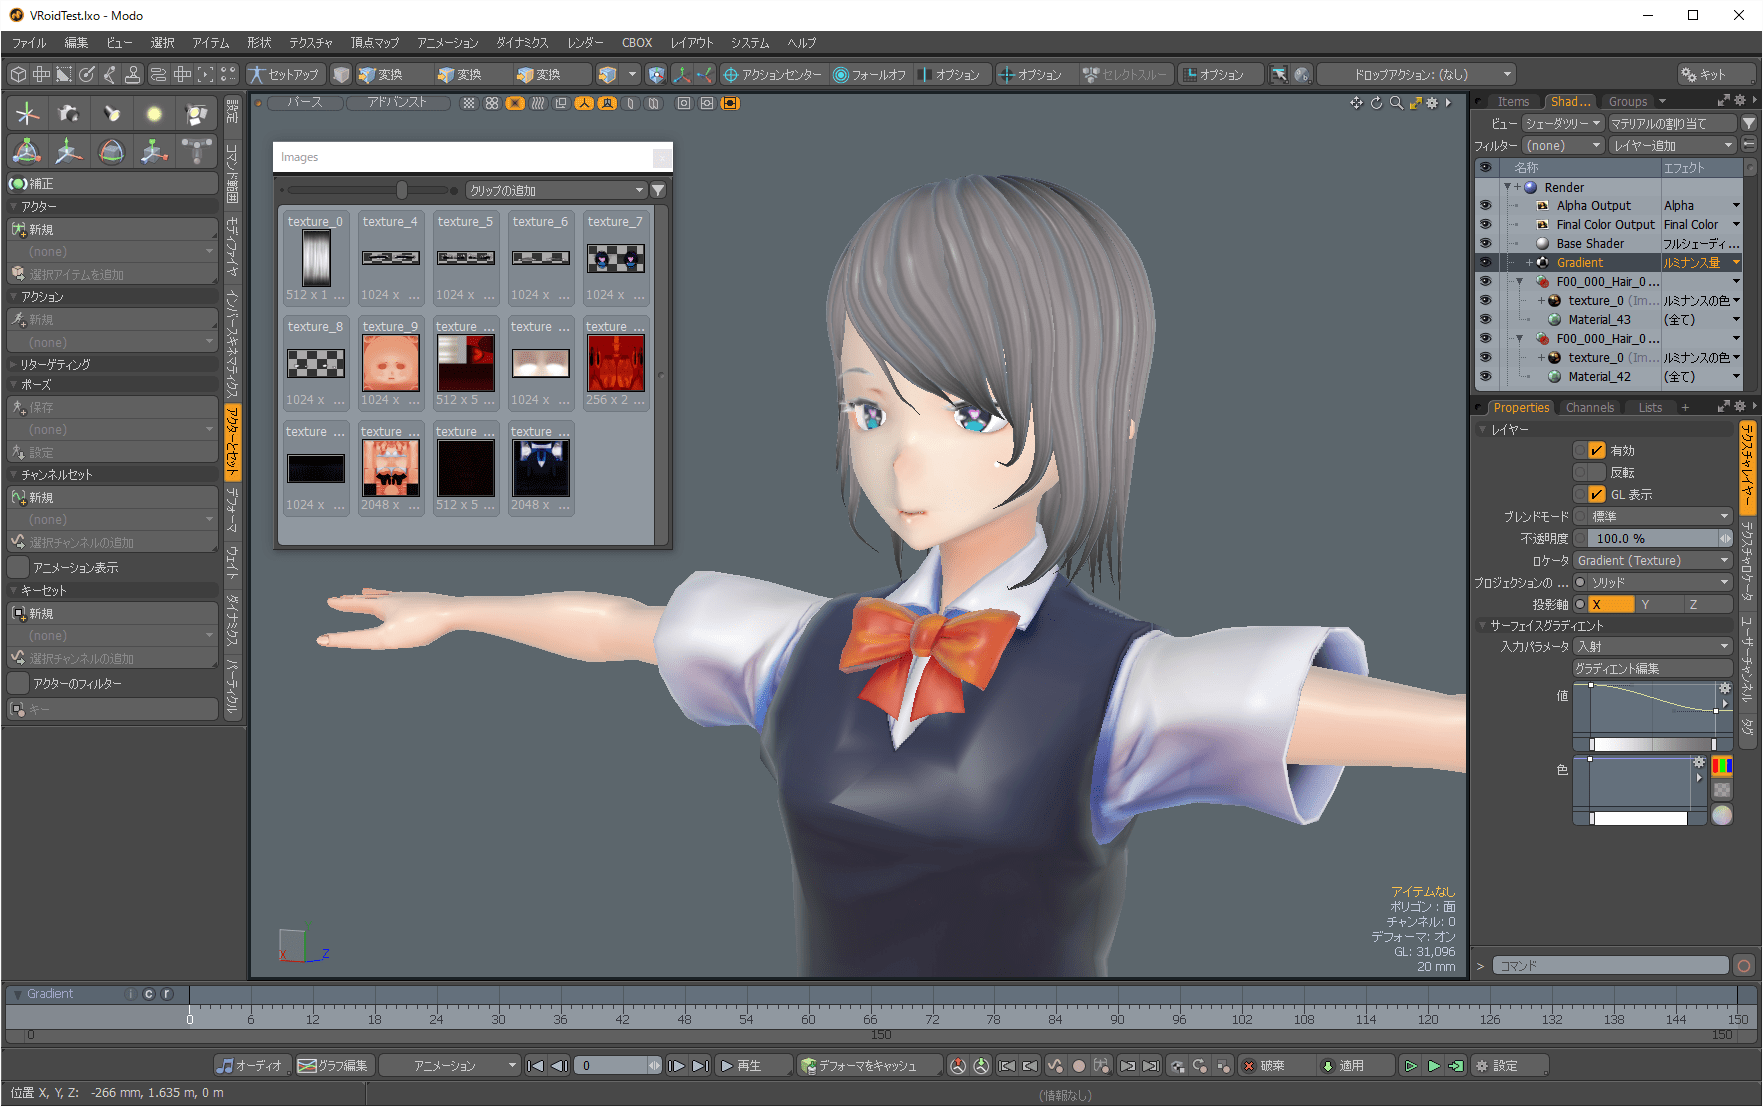Click the viewport pan arrows icon
The height and width of the screenshot is (1107, 1763).
click(1356, 103)
